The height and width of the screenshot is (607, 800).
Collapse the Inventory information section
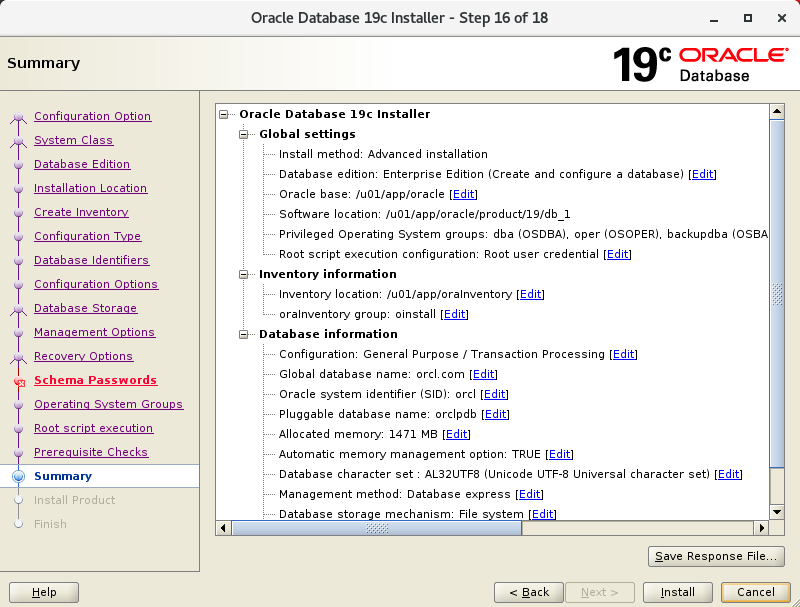click(243, 274)
